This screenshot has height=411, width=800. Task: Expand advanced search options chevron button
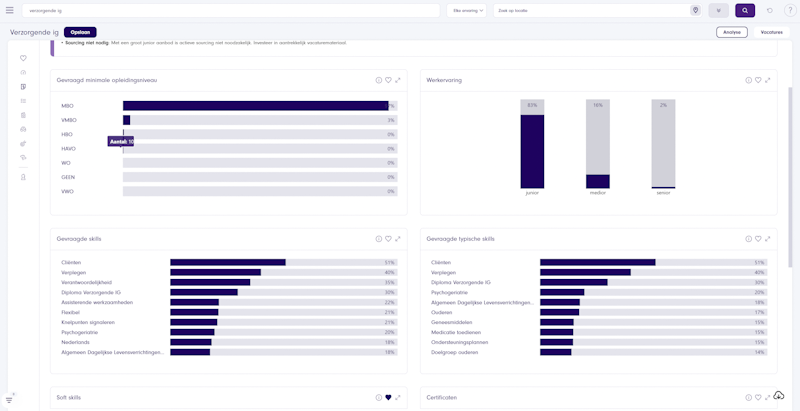point(718,10)
